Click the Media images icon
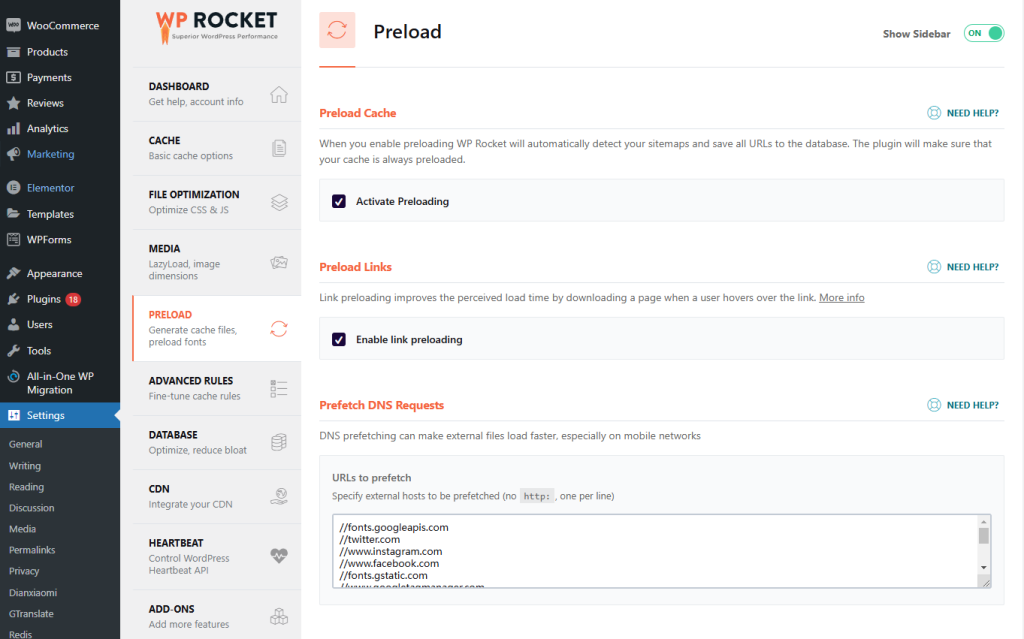Viewport: 1024px width, 639px height. pos(279,263)
